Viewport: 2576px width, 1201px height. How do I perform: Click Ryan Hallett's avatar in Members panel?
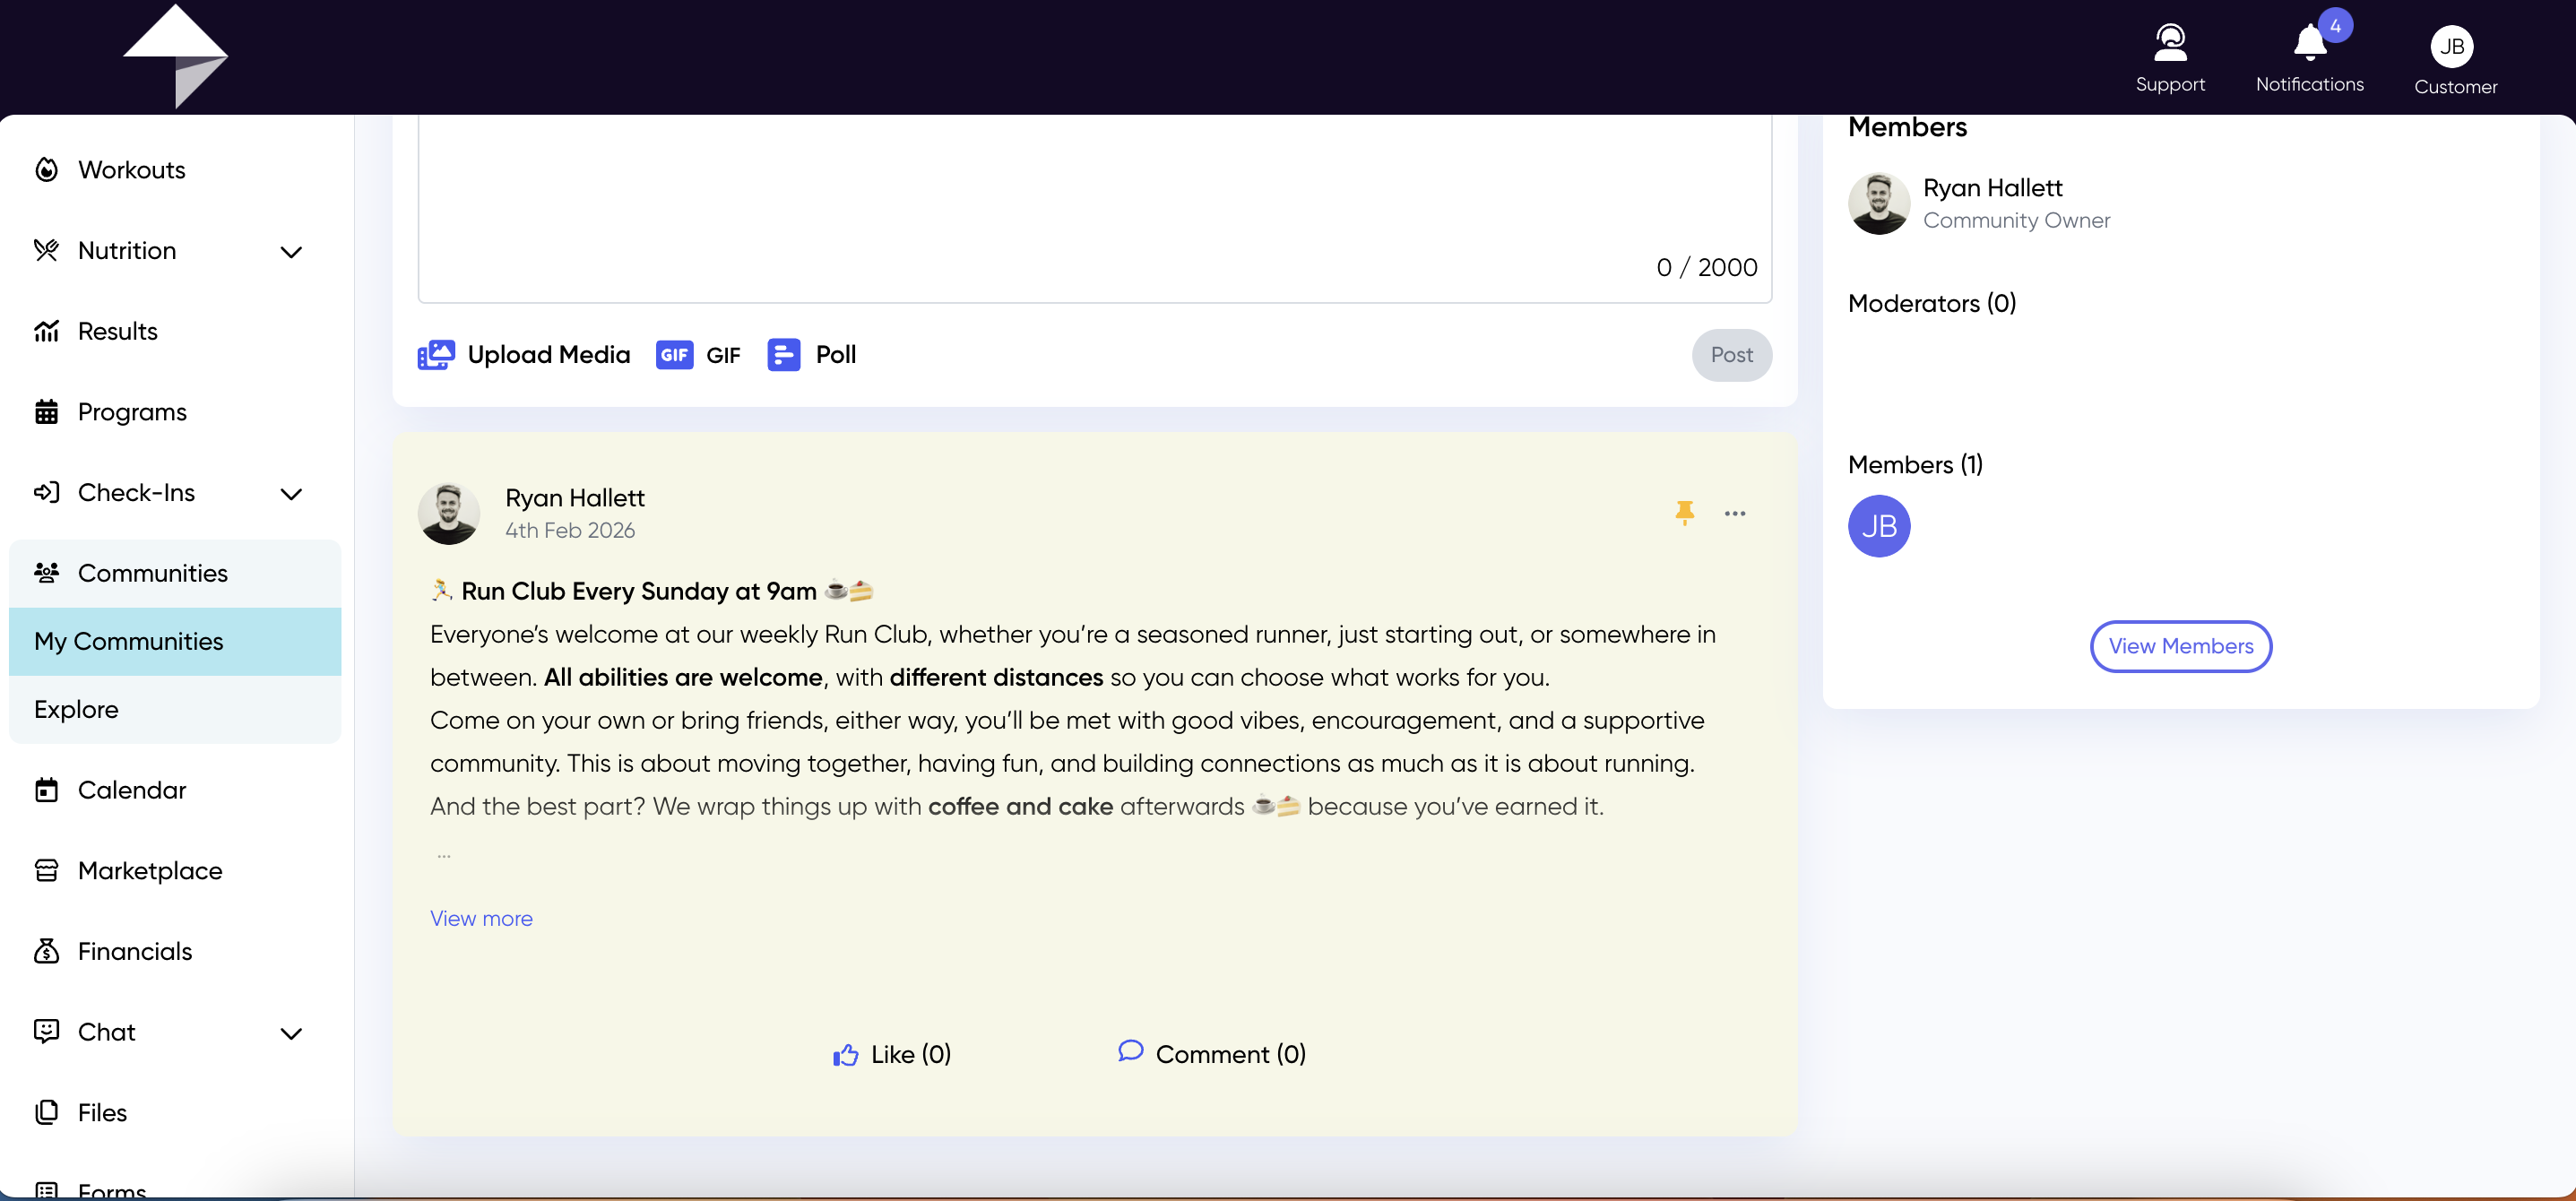pos(1878,203)
